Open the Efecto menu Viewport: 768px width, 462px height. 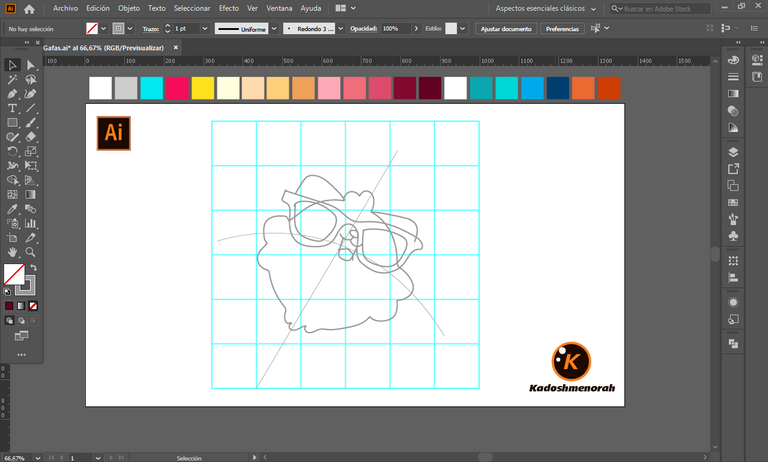click(x=229, y=8)
